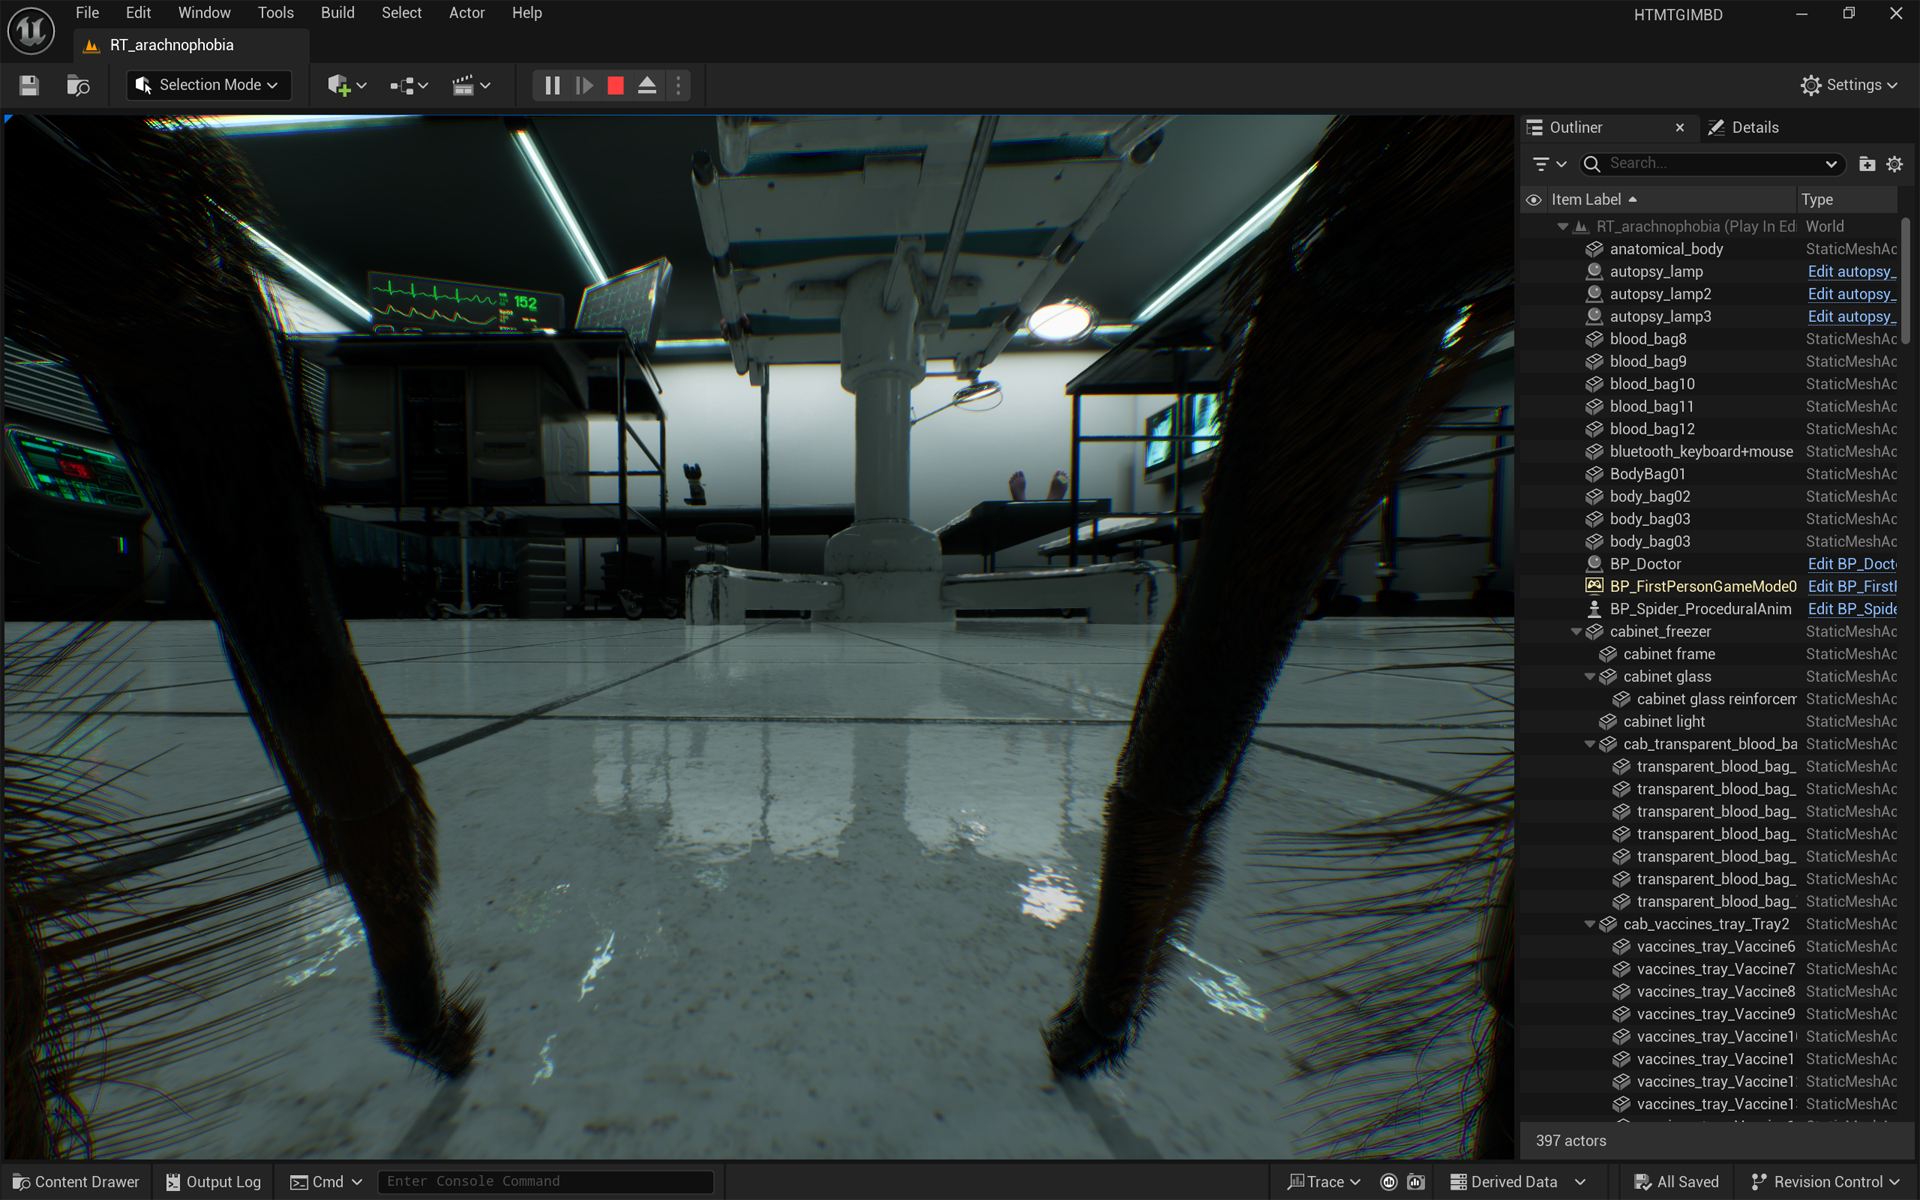Image resolution: width=1920 pixels, height=1200 pixels.
Task: Click the Browse content folder icon
Action: (78, 86)
